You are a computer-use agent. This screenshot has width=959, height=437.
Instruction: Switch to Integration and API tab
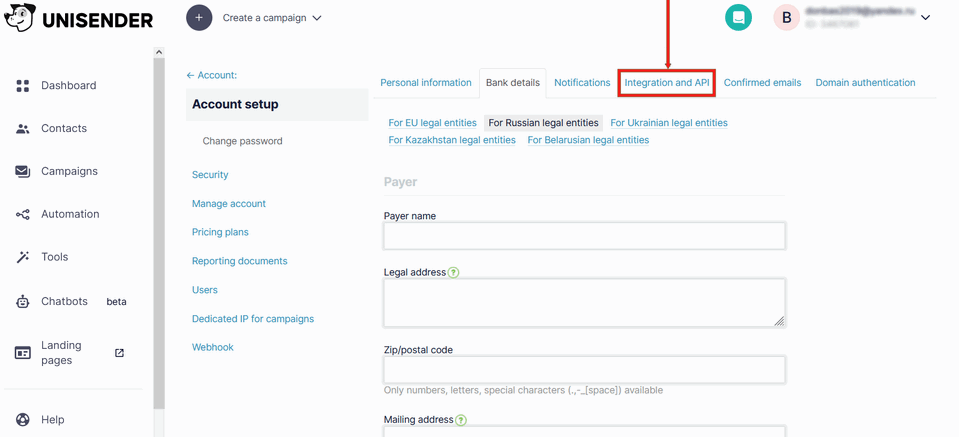click(667, 83)
